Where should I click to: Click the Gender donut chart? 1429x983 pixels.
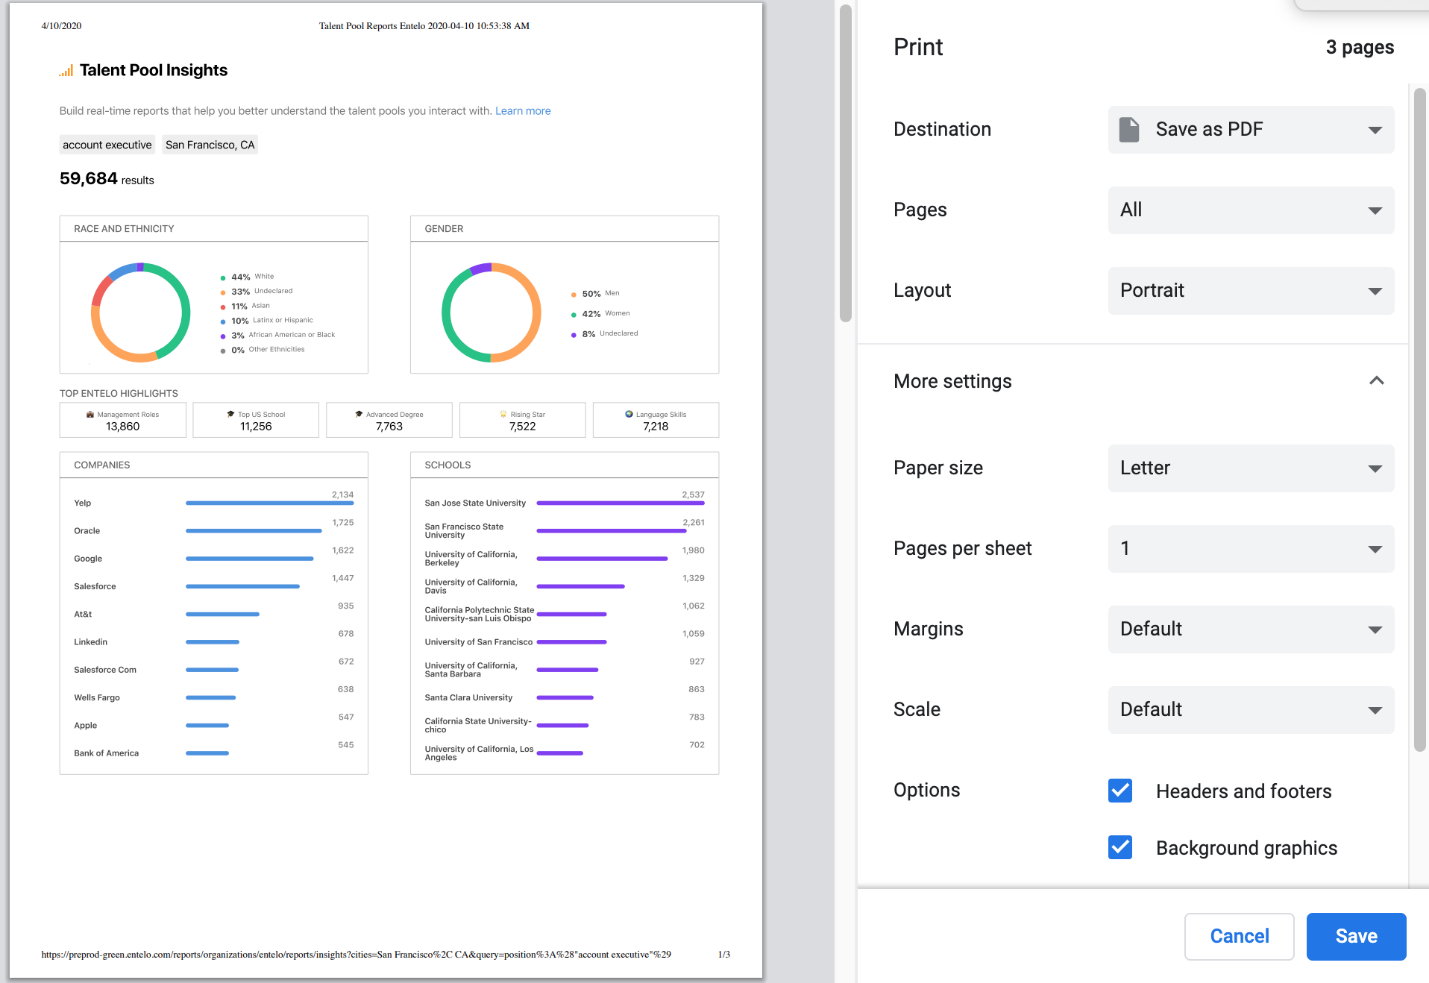tap(491, 312)
